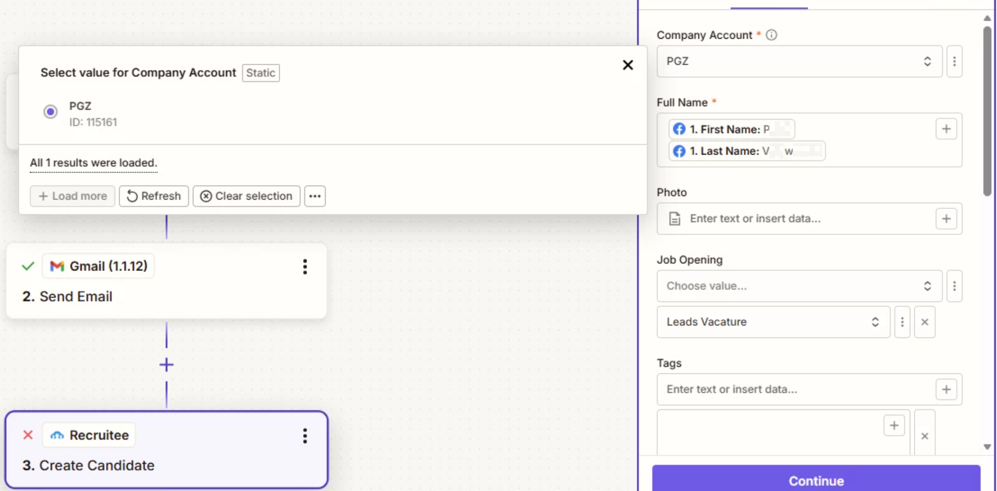Open more options beside Clear selection

pos(315,196)
